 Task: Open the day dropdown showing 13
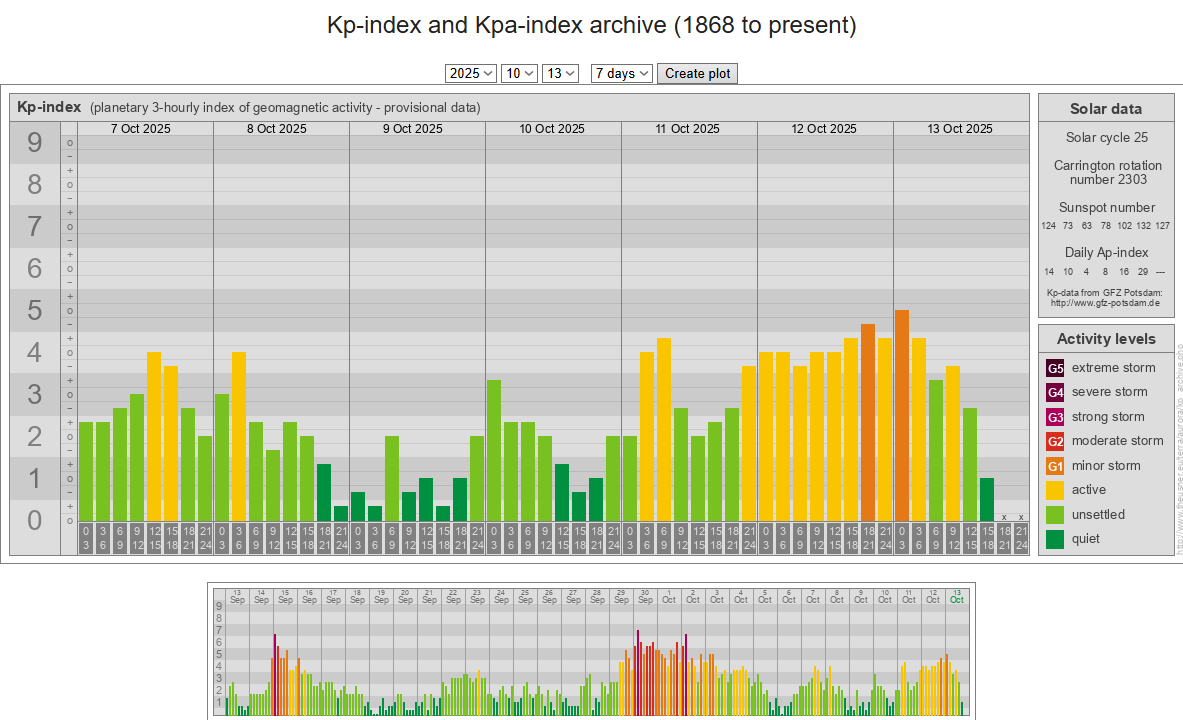(x=559, y=73)
